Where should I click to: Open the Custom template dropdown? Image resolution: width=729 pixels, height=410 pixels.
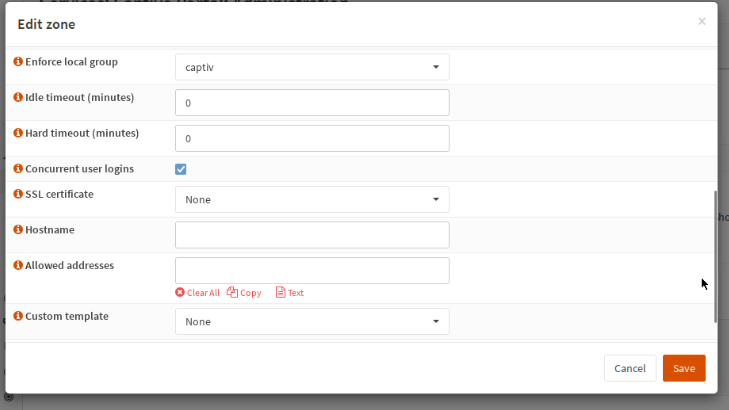312,322
